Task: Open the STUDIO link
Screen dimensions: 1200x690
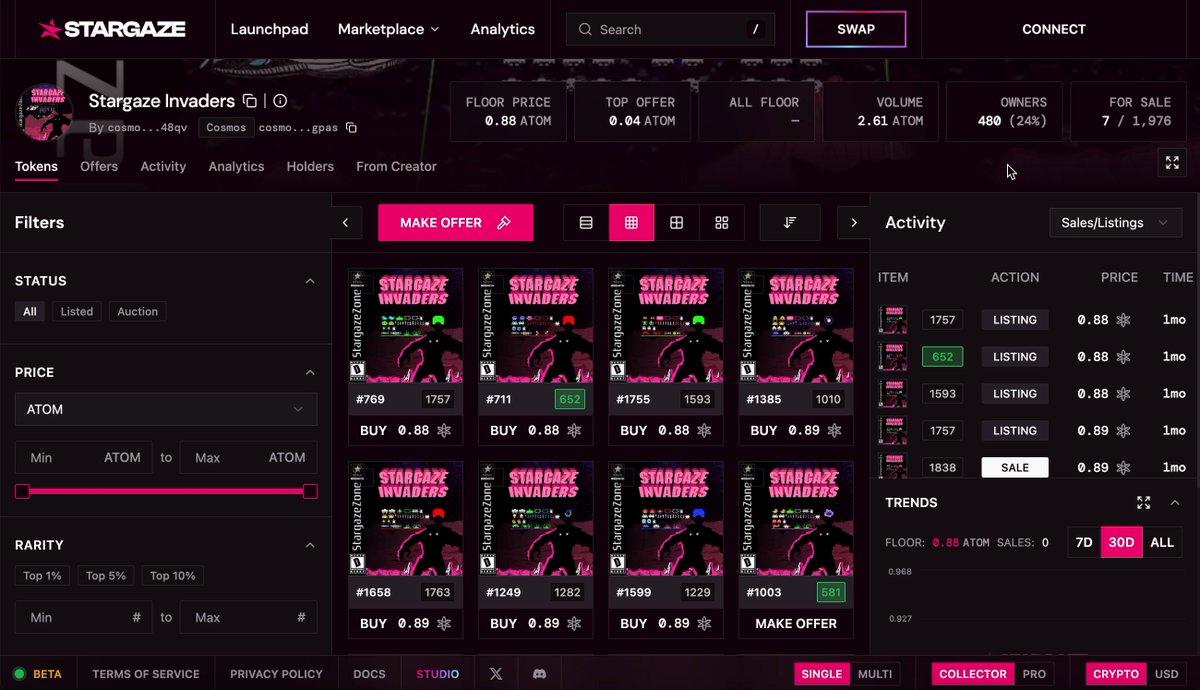Action: [x=438, y=674]
